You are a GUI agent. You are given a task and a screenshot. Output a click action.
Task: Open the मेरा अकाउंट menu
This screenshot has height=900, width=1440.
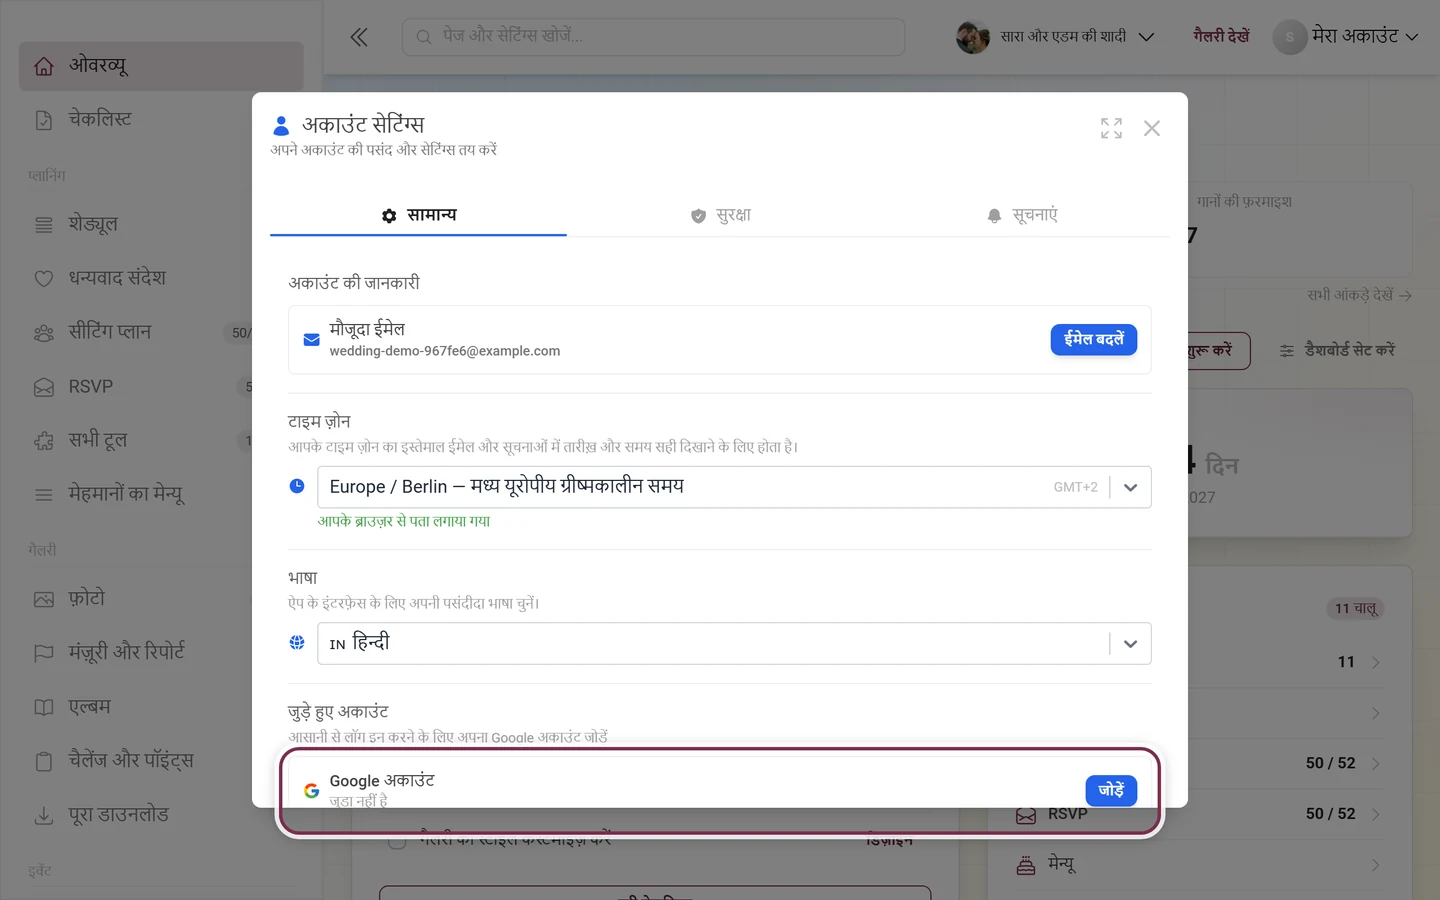click(1346, 37)
